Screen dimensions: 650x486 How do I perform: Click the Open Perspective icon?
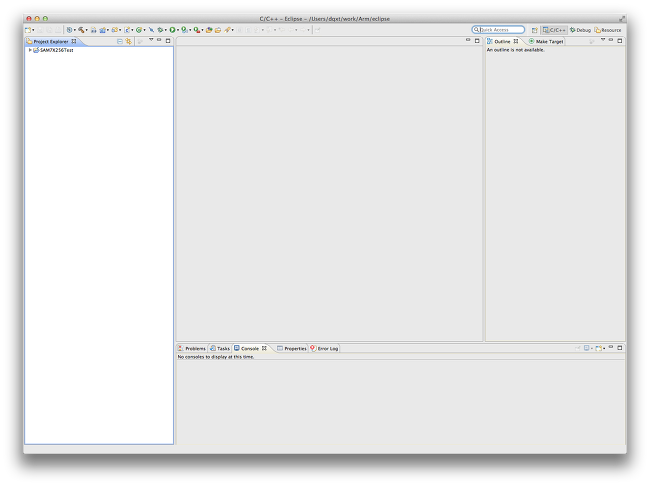(x=534, y=30)
